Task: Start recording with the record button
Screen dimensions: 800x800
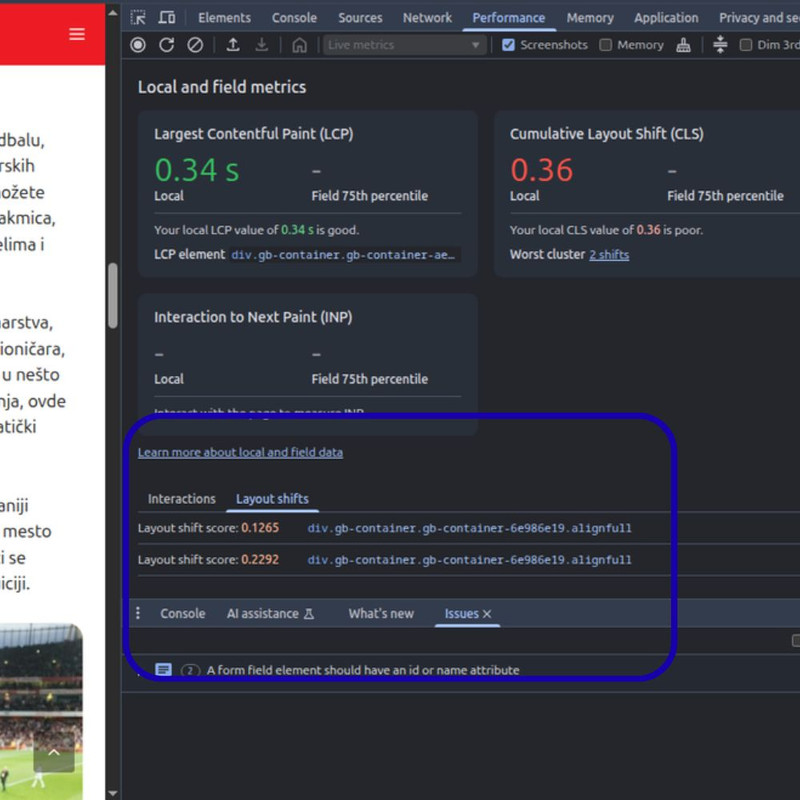Action: tap(138, 45)
